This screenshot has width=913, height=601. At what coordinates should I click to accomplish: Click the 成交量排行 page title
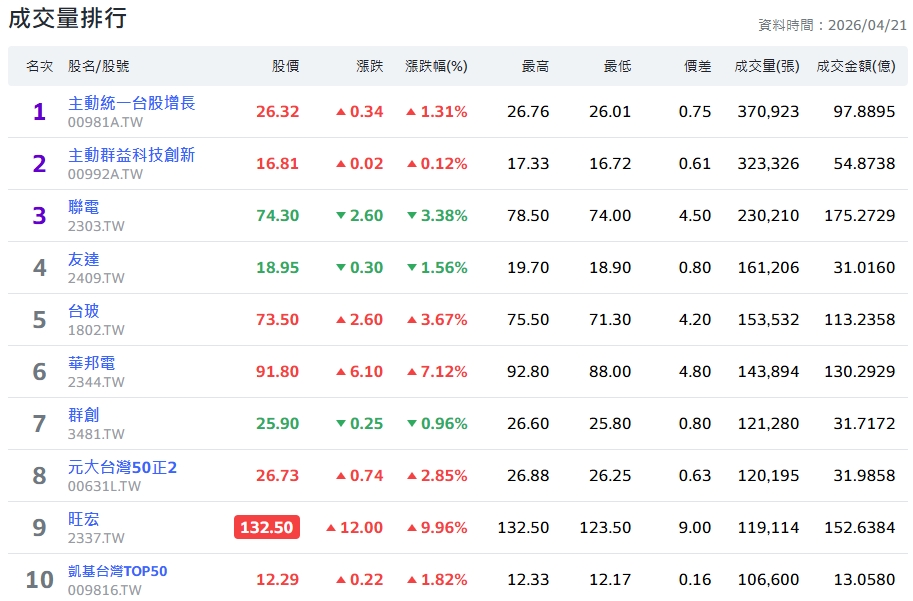67,18
